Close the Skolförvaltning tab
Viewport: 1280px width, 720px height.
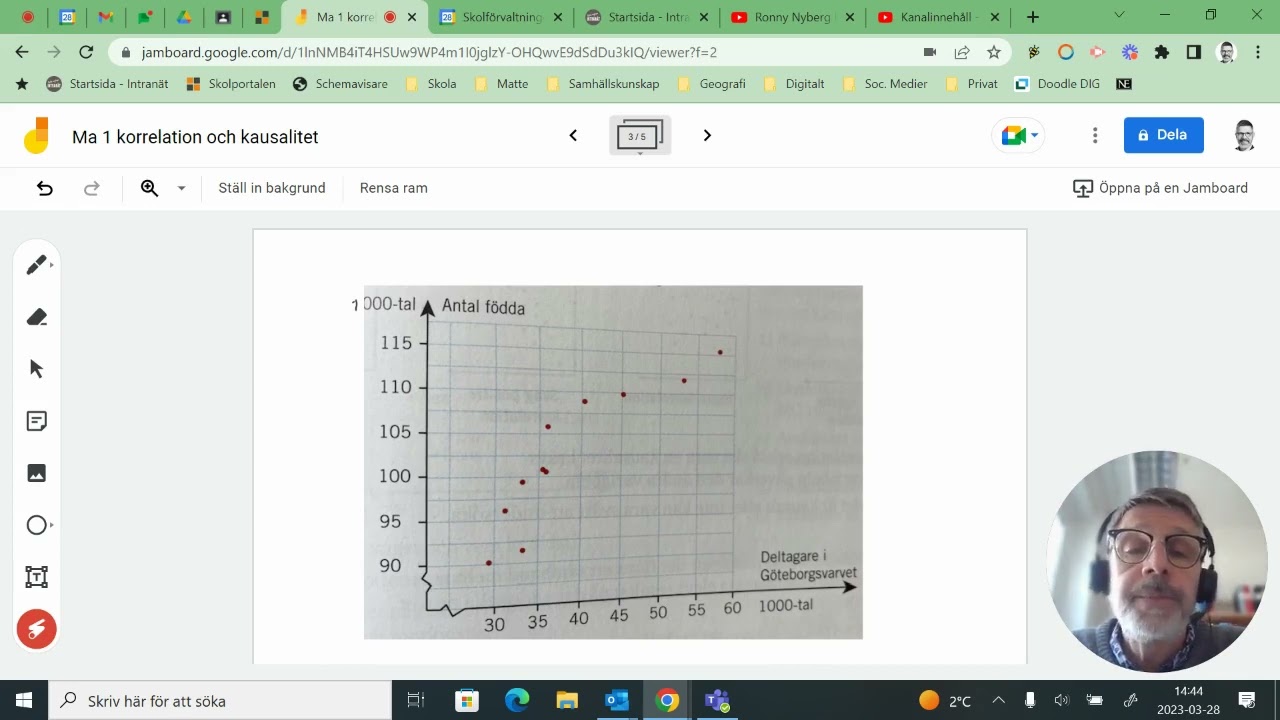pos(558,17)
